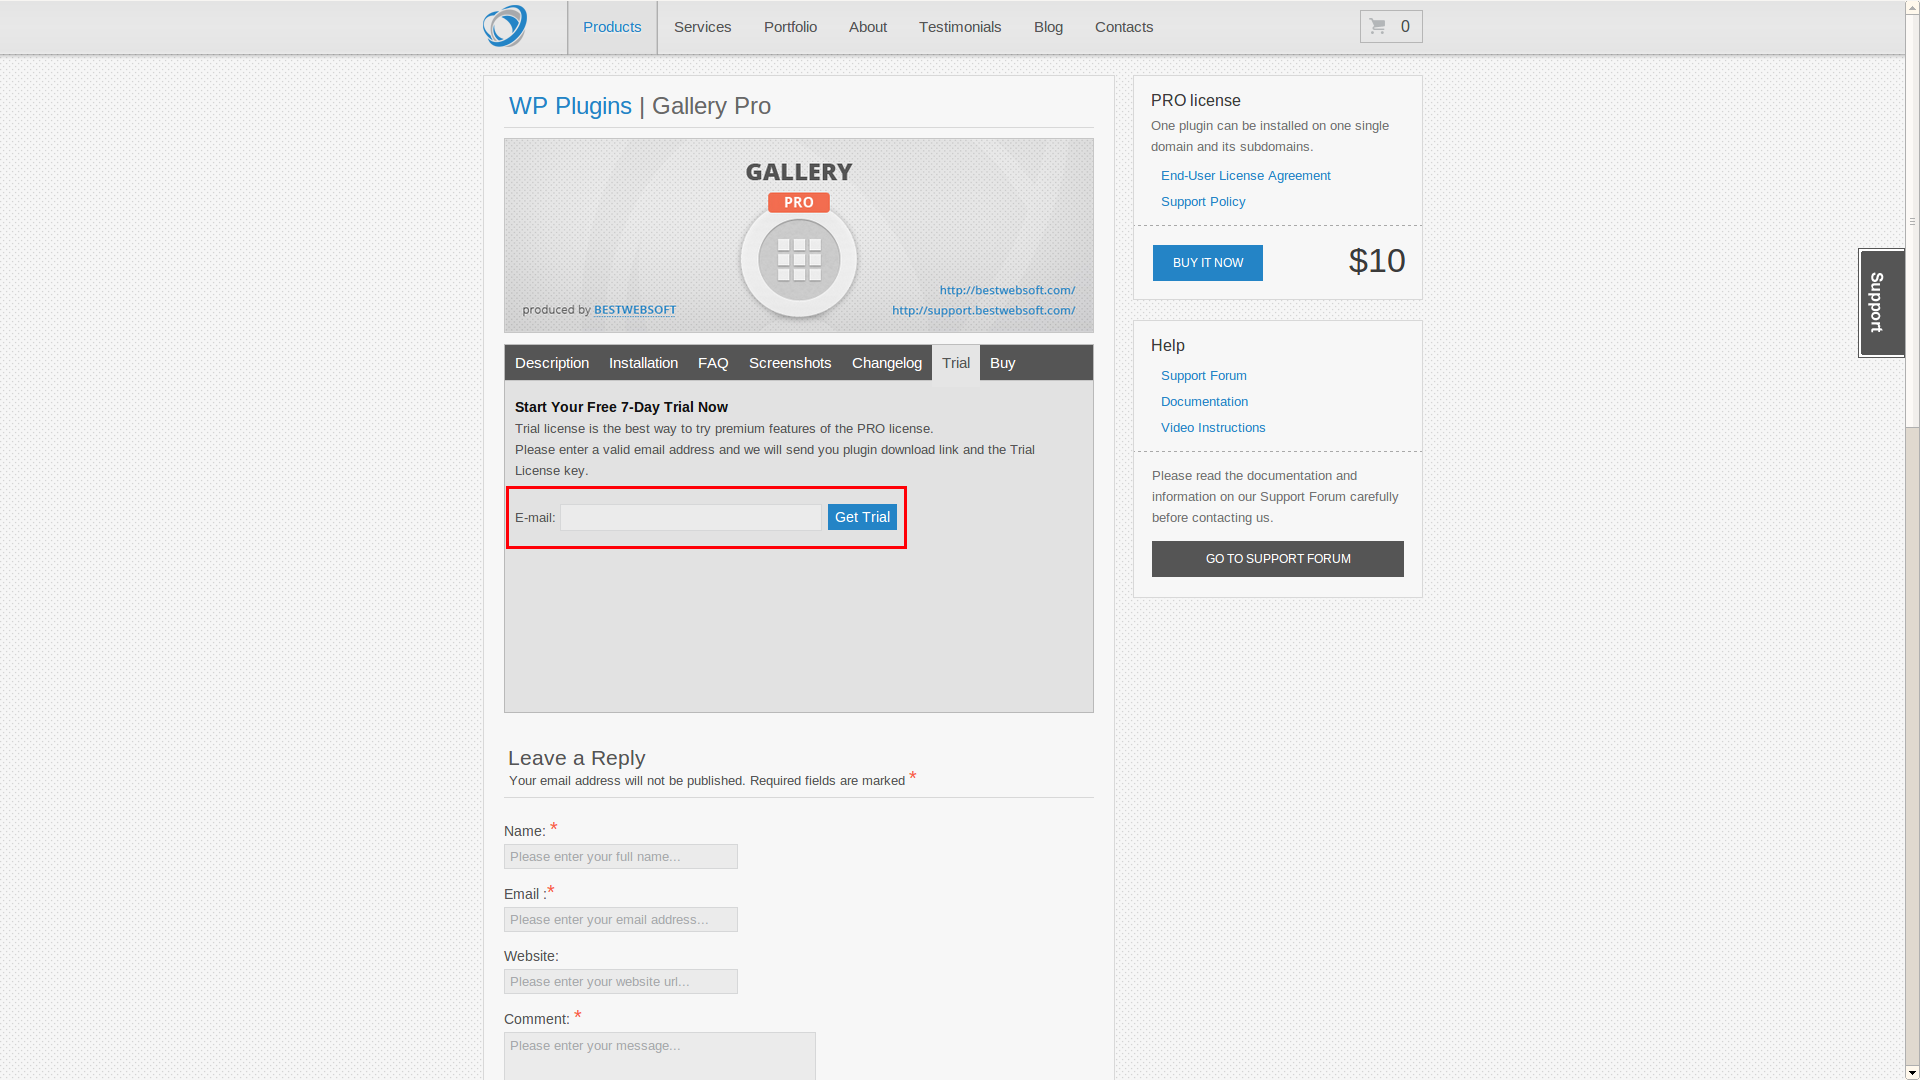Open the Support side panel tab

1881,302
